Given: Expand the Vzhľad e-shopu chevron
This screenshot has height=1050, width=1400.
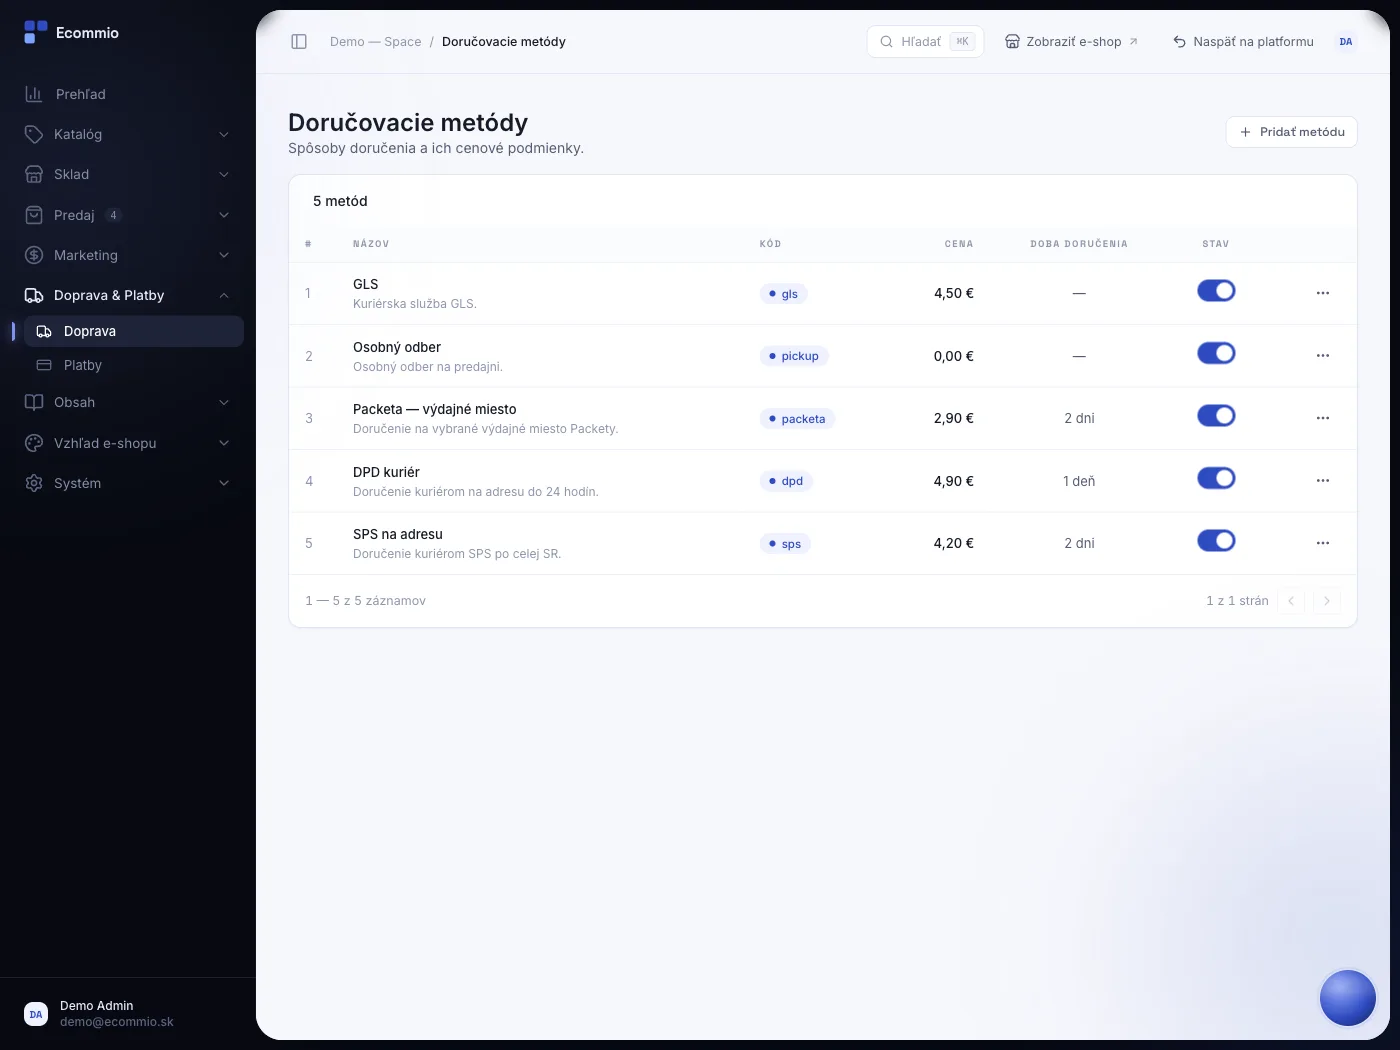Looking at the screenshot, I should (x=224, y=443).
